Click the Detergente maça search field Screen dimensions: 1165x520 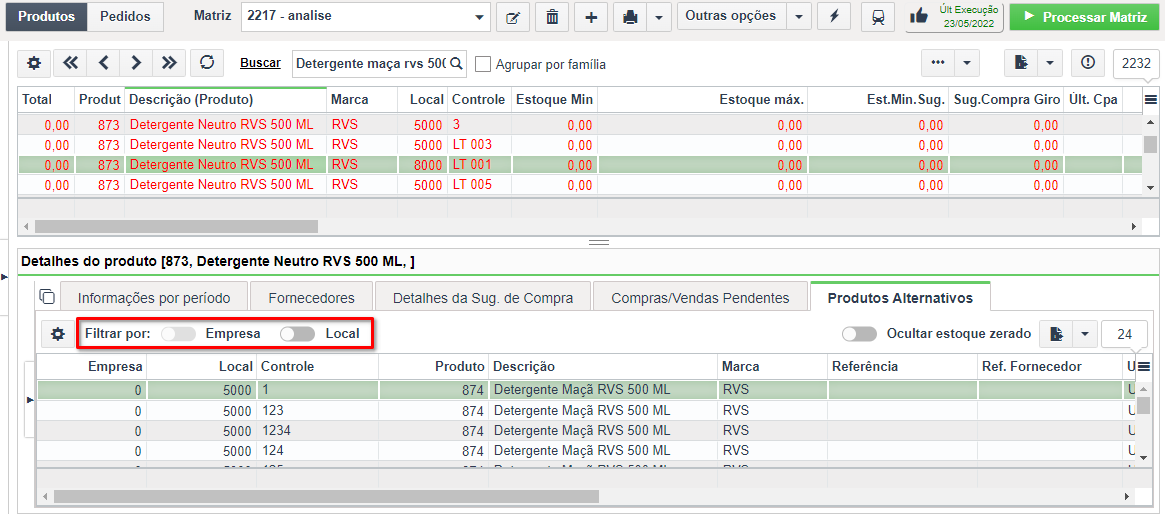point(370,64)
